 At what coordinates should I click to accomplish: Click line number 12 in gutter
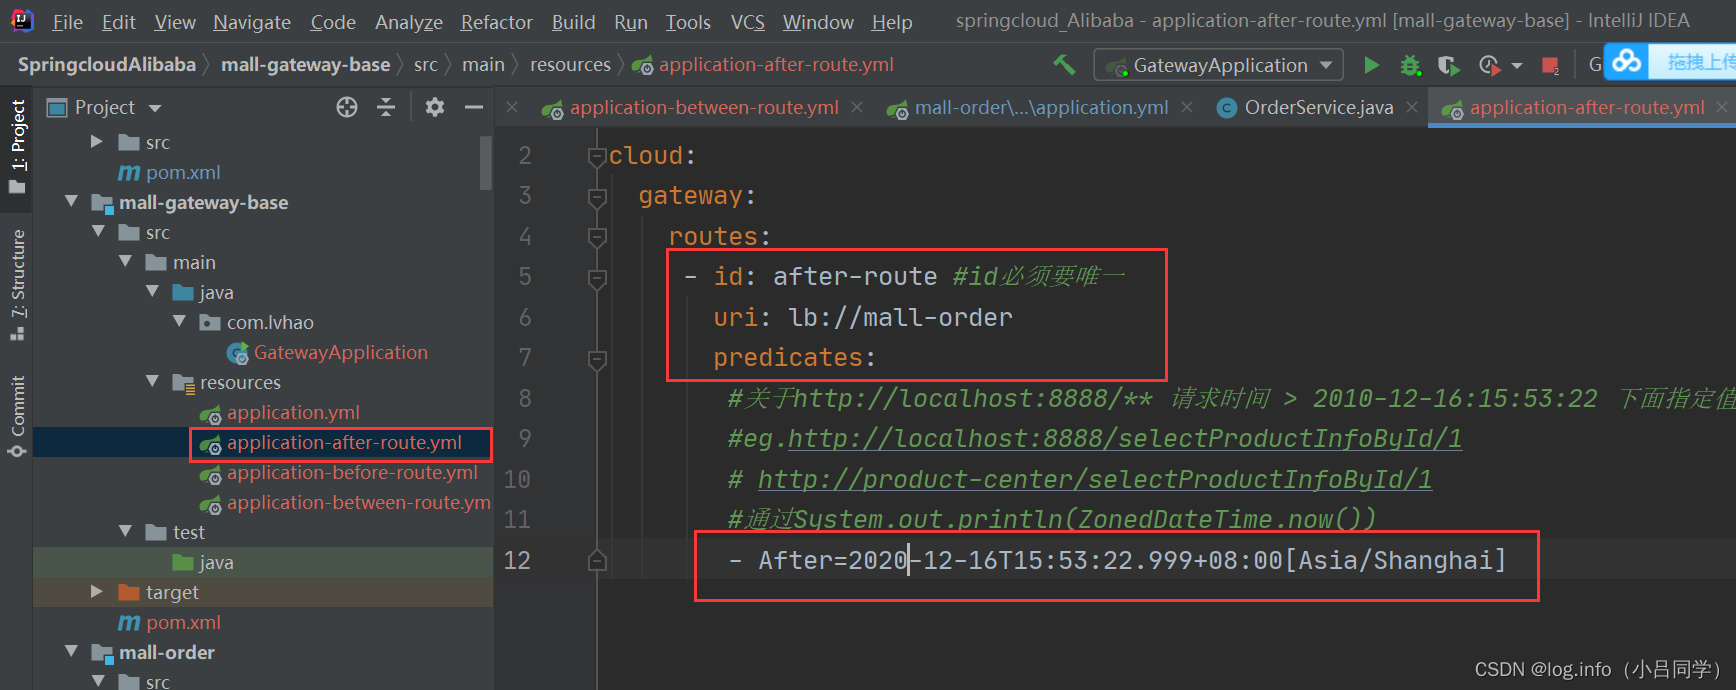coord(517,560)
